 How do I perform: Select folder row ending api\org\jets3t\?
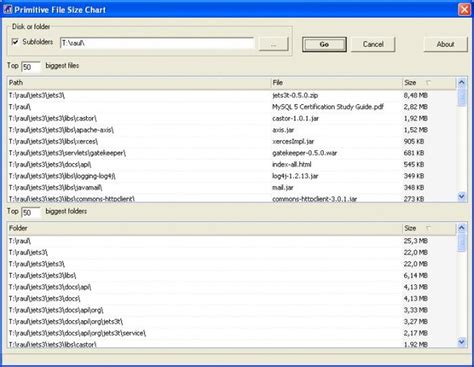[x=232, y=322]
